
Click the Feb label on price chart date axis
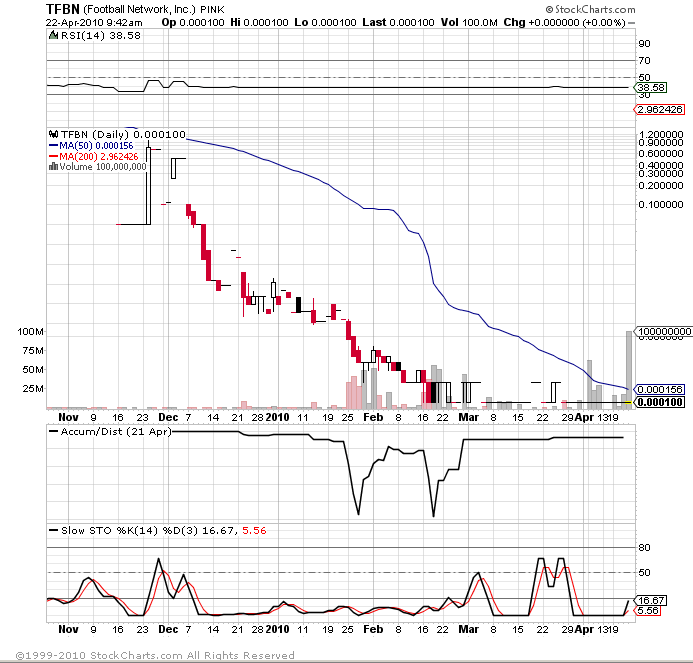(x=373, y=417)
